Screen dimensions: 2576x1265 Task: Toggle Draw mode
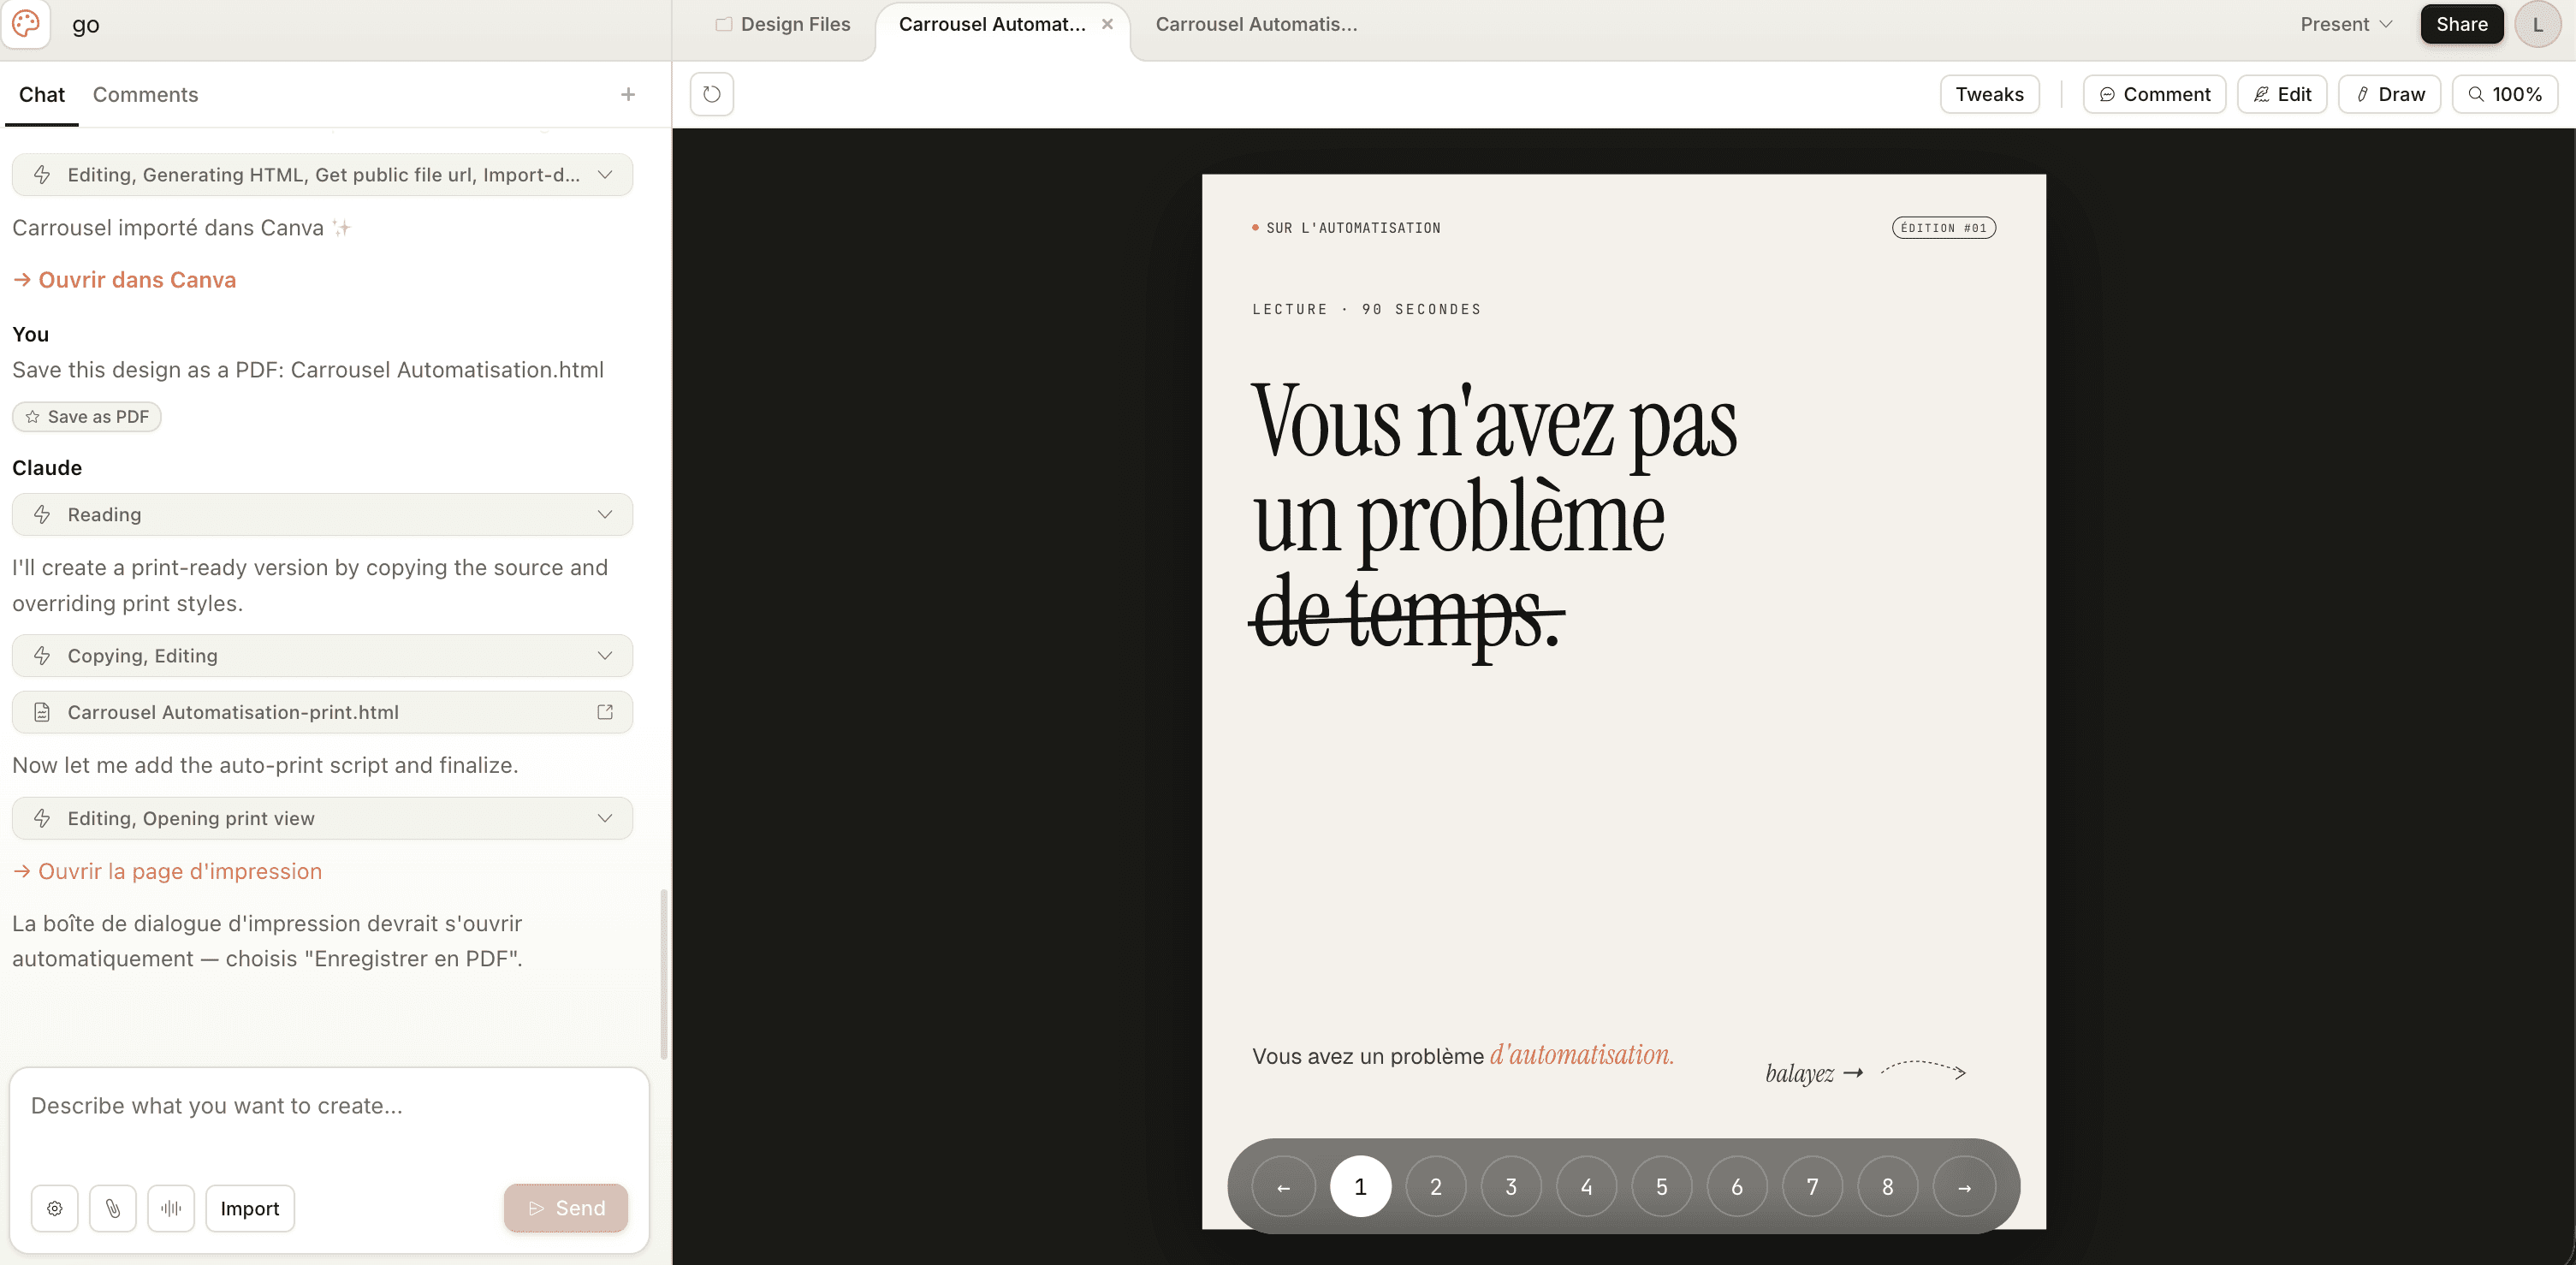[x=2389, y=94]
